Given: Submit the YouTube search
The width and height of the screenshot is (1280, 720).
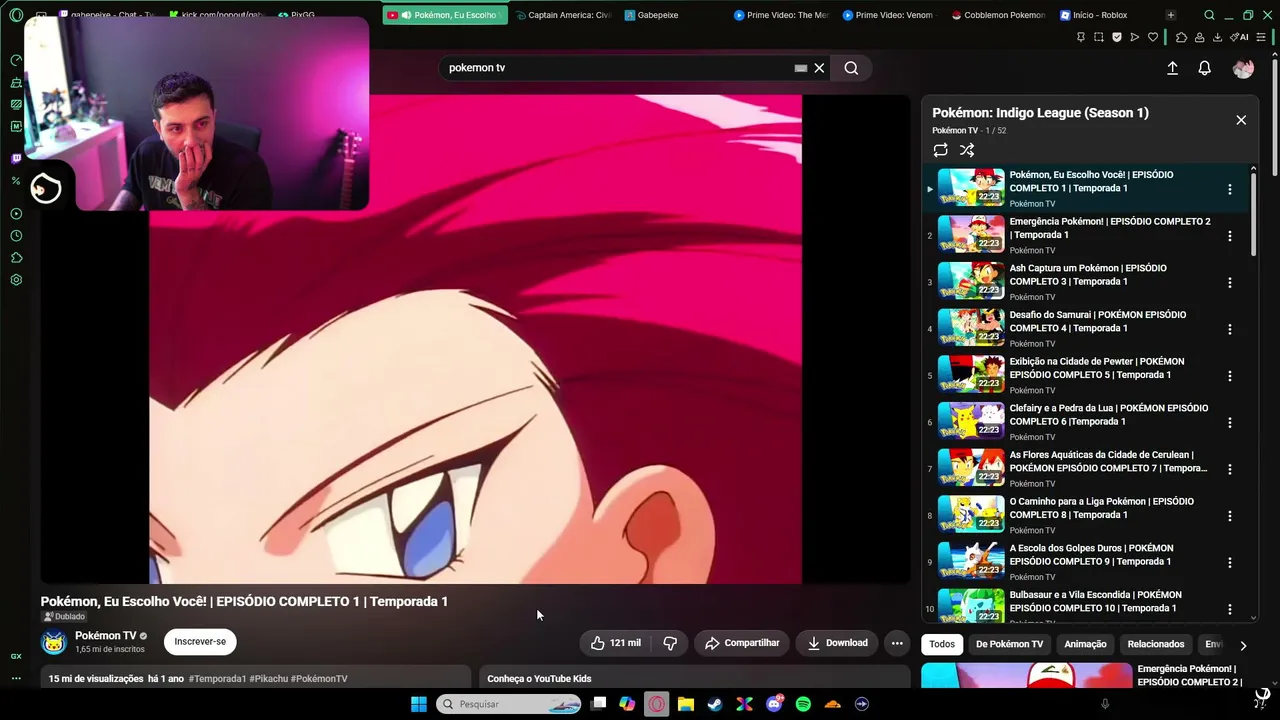Looking at the screenshot, I should click(x=851, y=68).
